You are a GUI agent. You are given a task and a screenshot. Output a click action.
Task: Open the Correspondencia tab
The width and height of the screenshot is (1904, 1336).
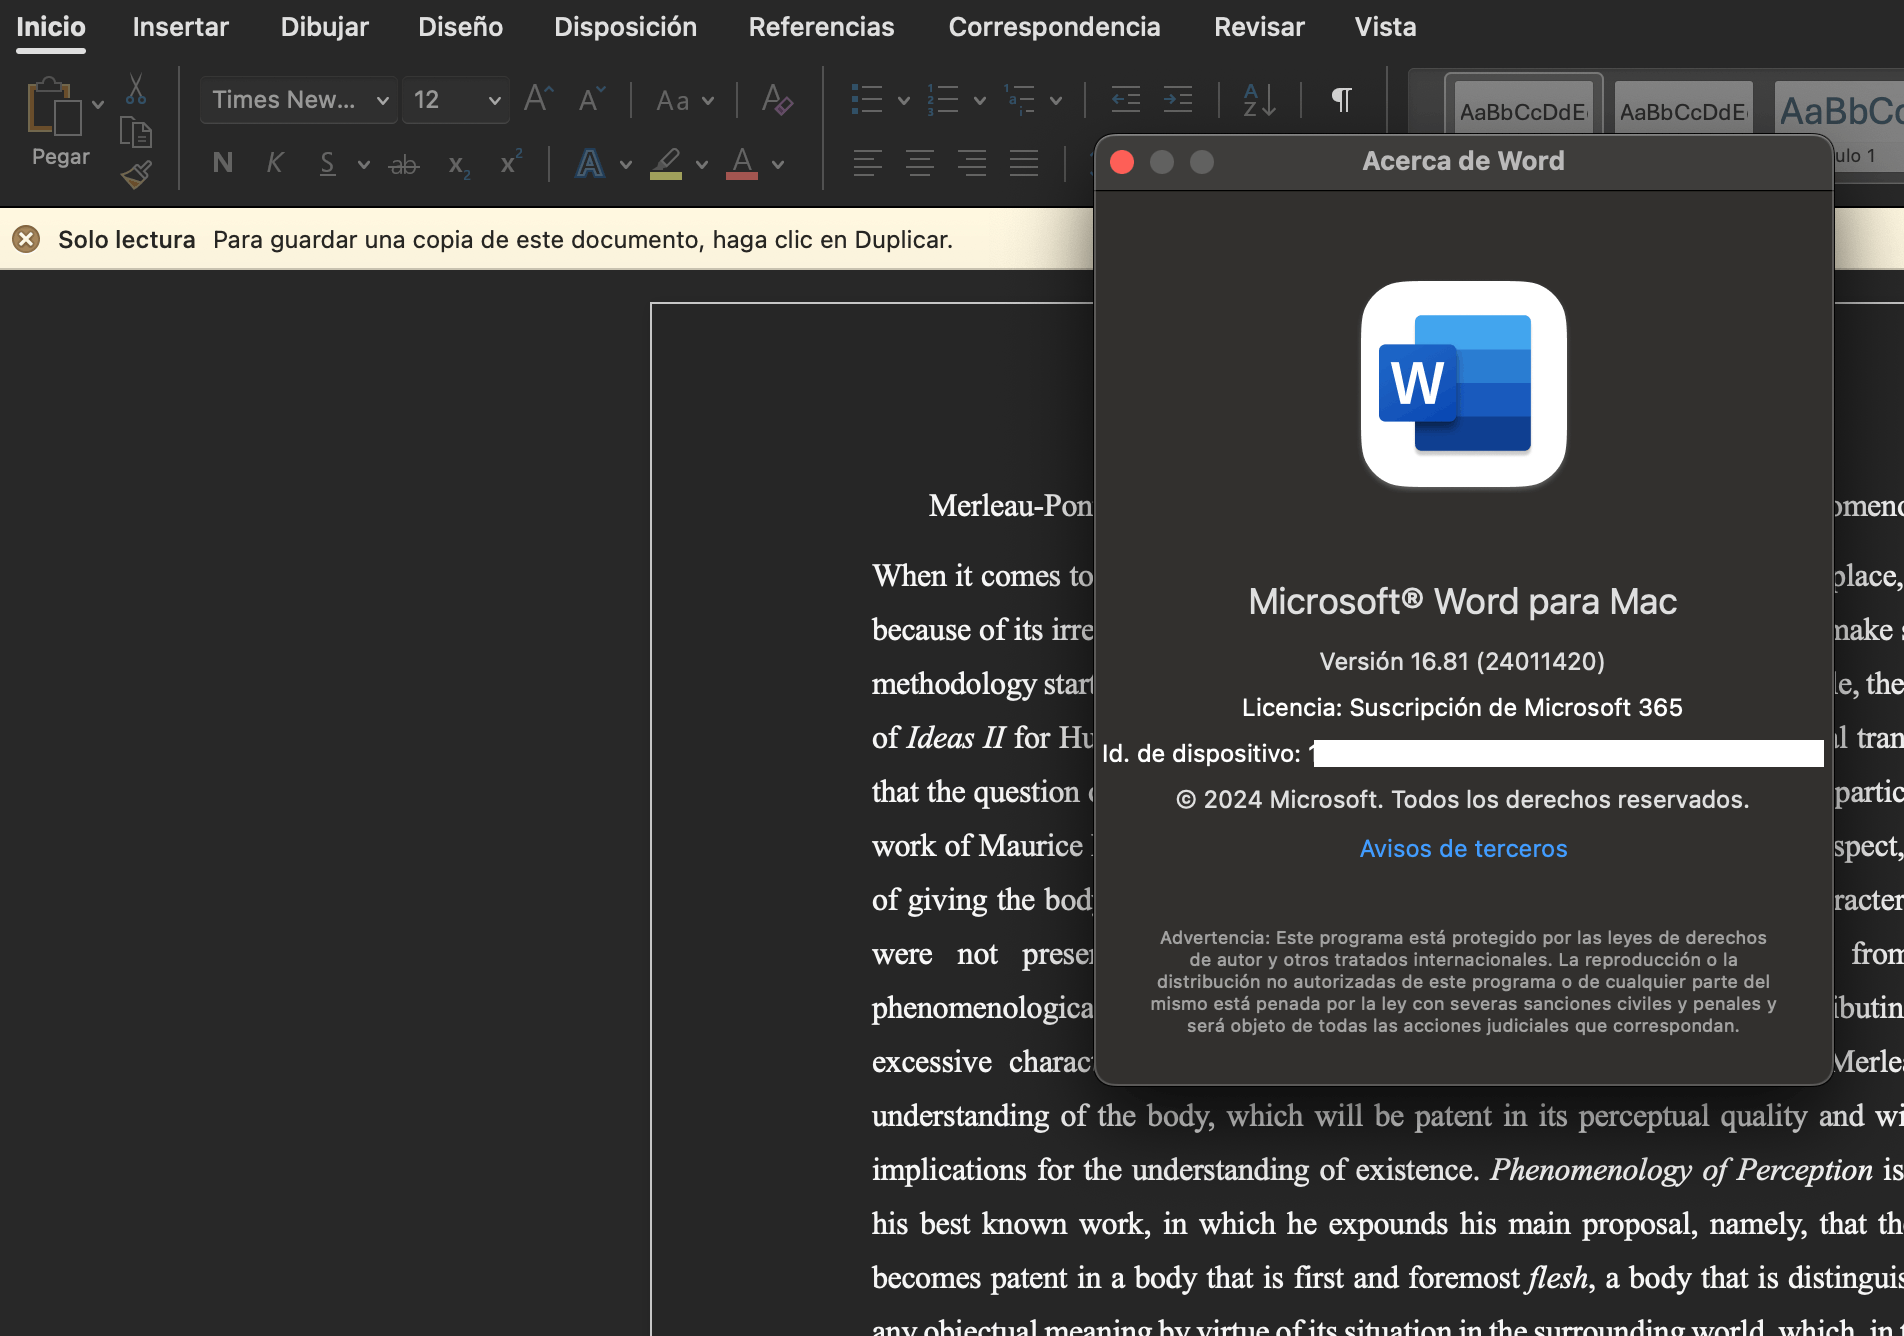(x=1055, y=27)
